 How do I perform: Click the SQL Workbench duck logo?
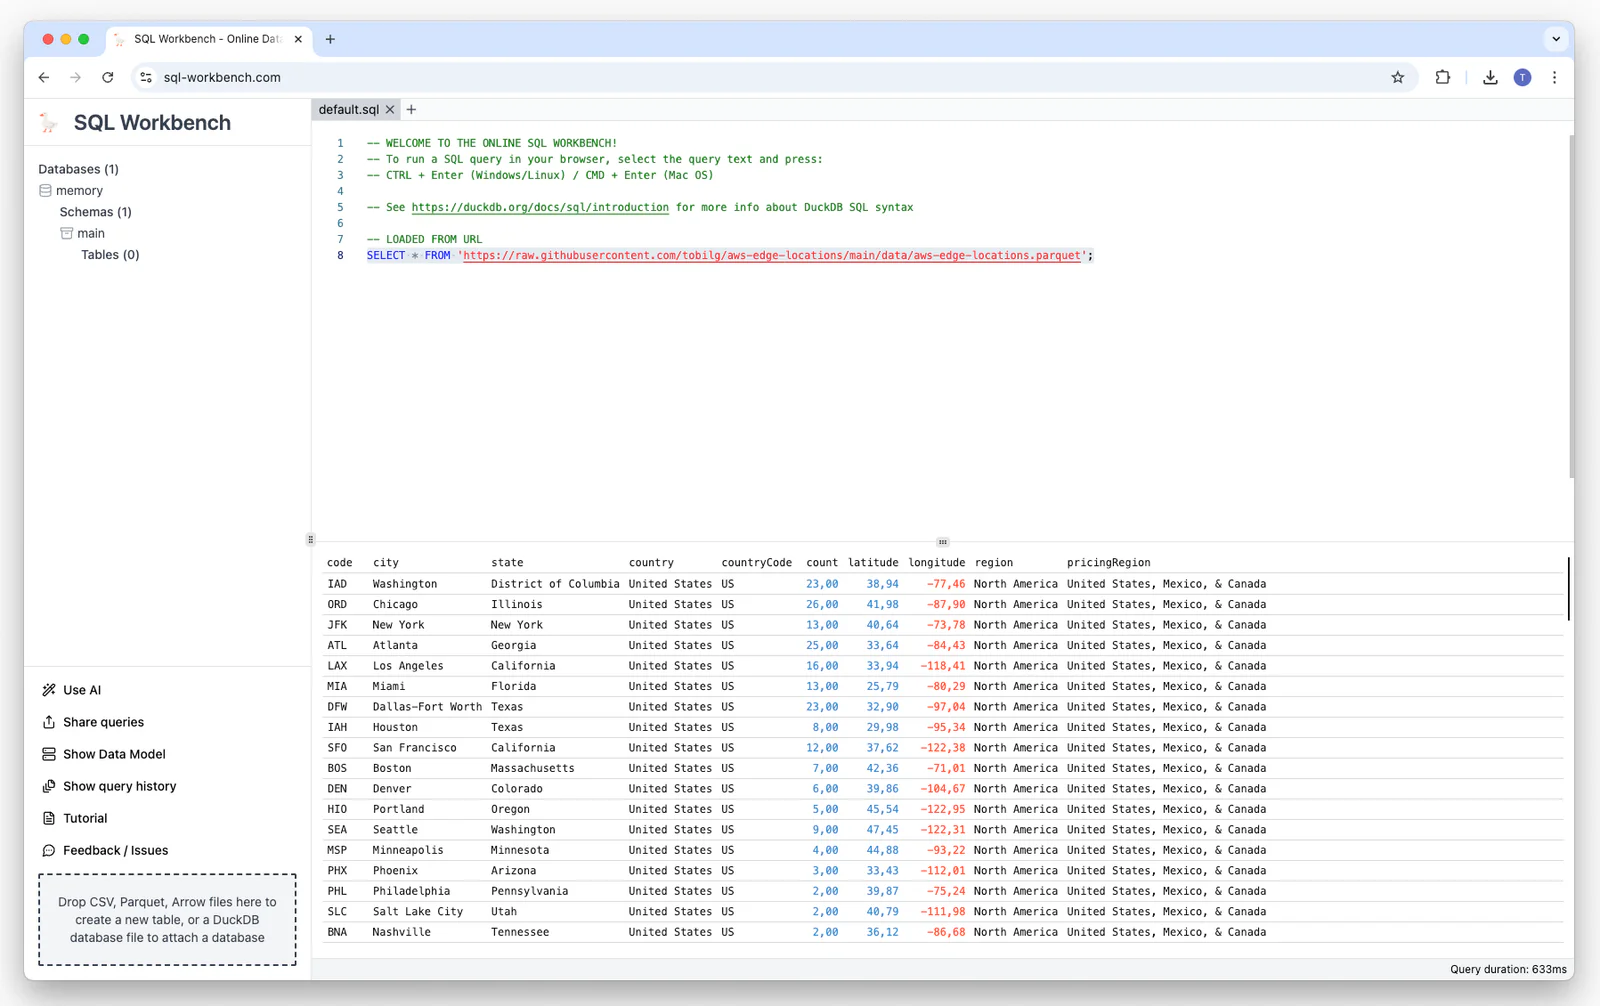(x=48, y=123)
